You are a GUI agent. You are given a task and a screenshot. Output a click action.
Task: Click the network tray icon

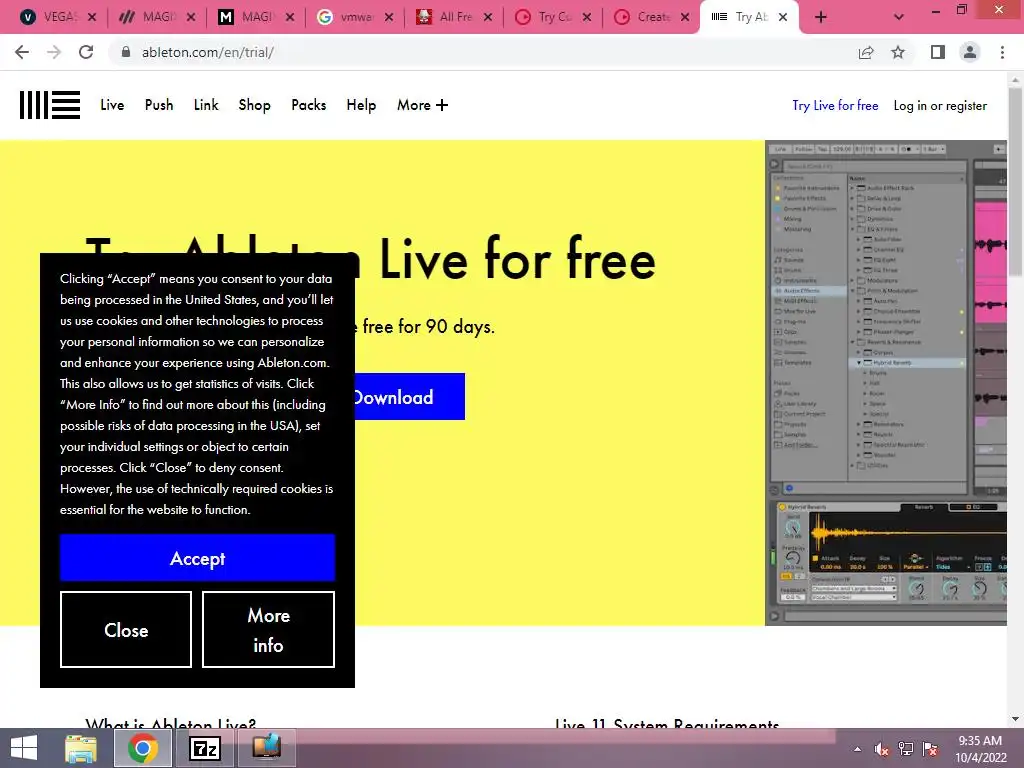click(906, 749)
